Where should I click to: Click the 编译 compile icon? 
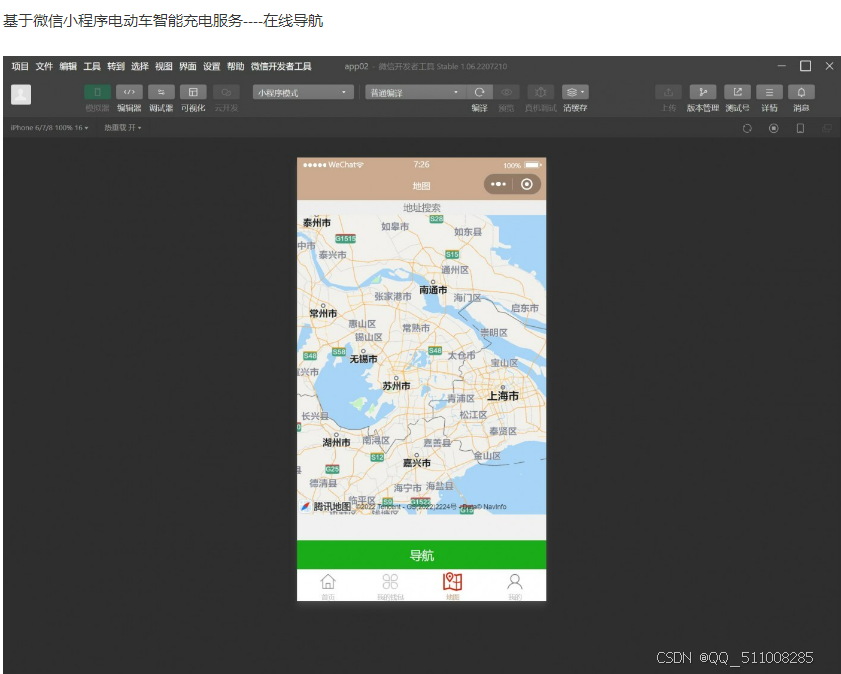477,91
